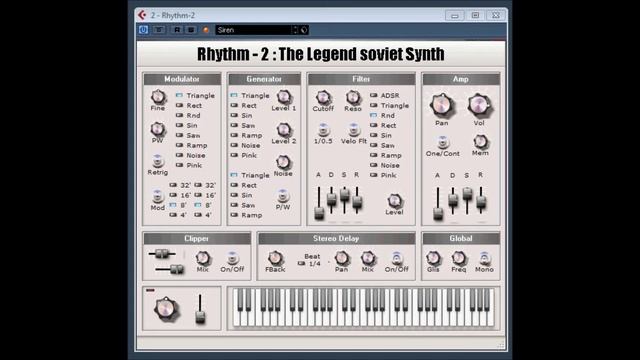The width and height of the screenshot is (640, 360).
Task: Click the Fine knob in Modulator
Action: point(158,97)
